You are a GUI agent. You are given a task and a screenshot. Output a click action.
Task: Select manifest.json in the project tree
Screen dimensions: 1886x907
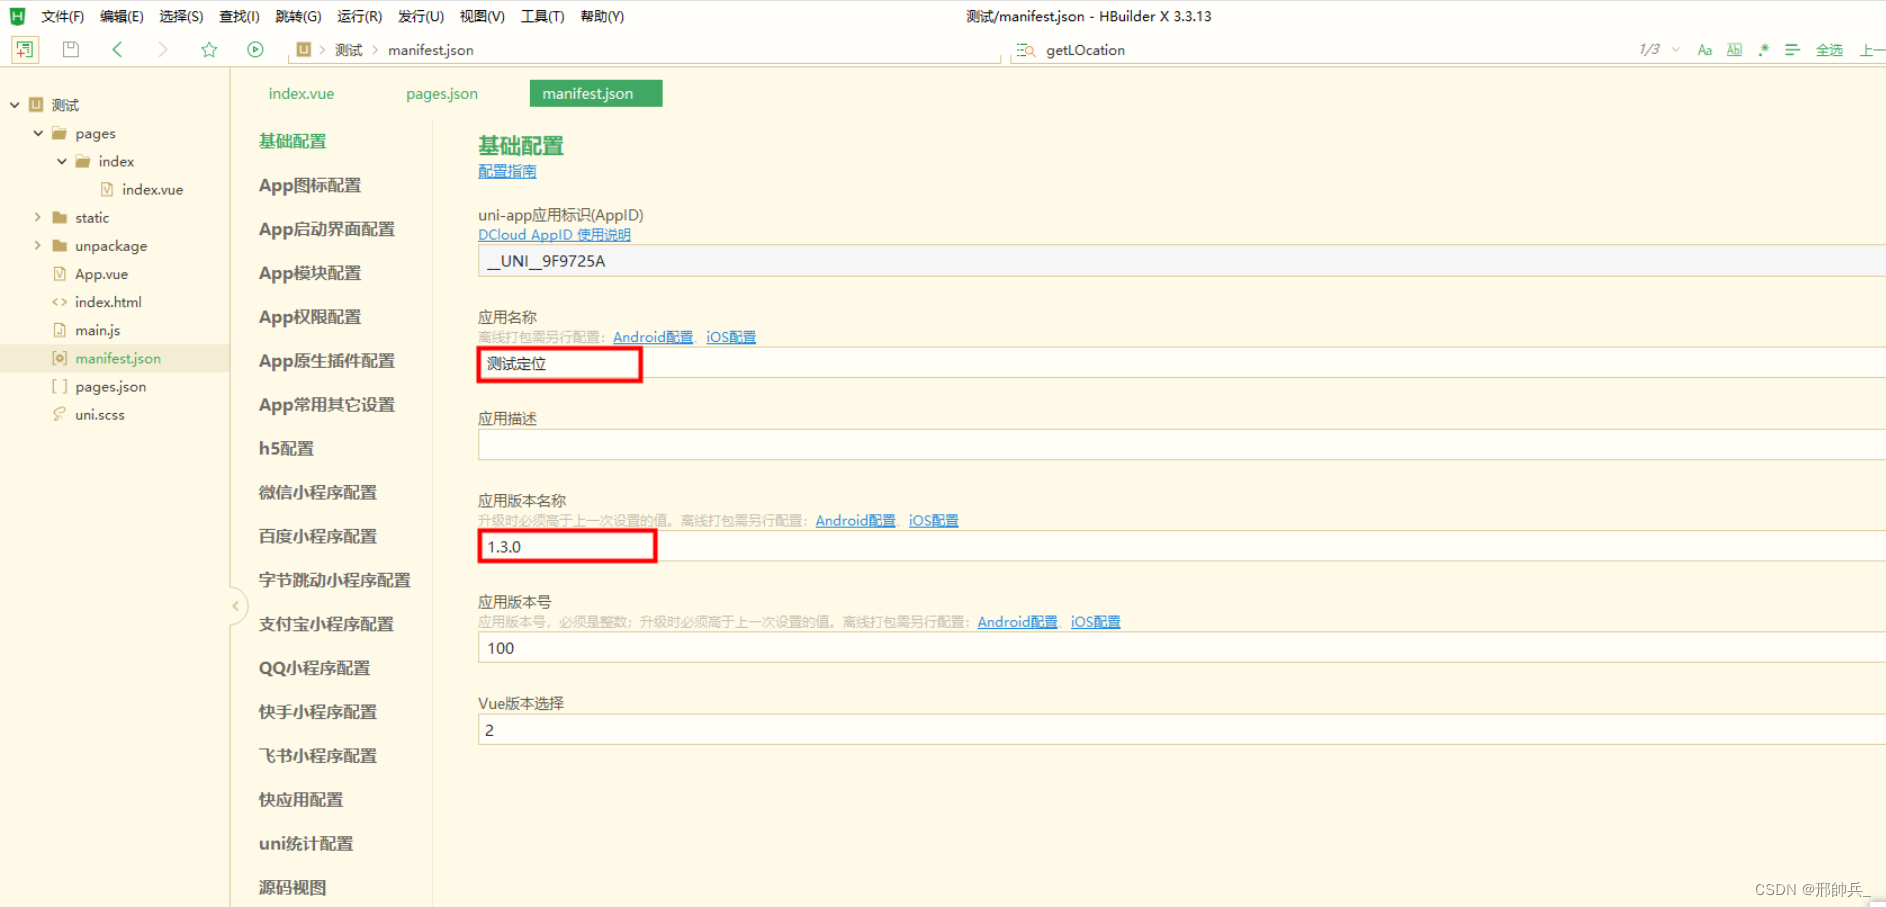117,358
